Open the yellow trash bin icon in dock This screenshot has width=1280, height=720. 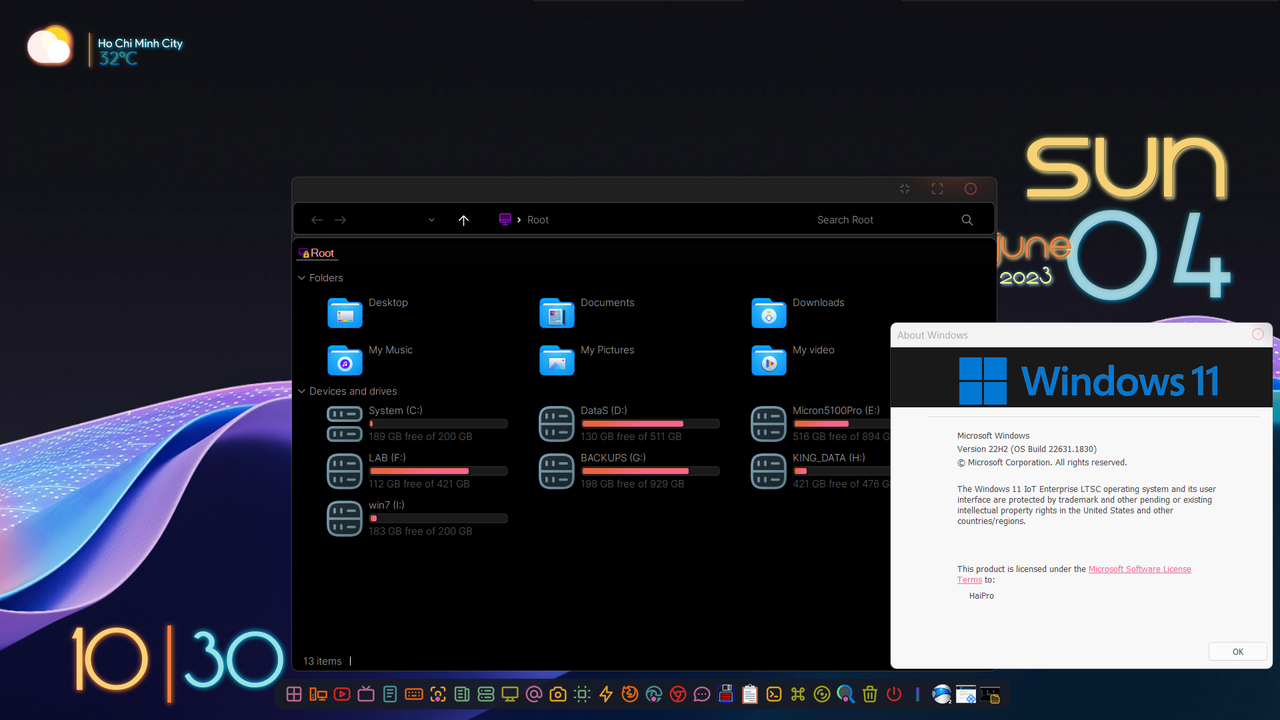(x=870, y=694)
